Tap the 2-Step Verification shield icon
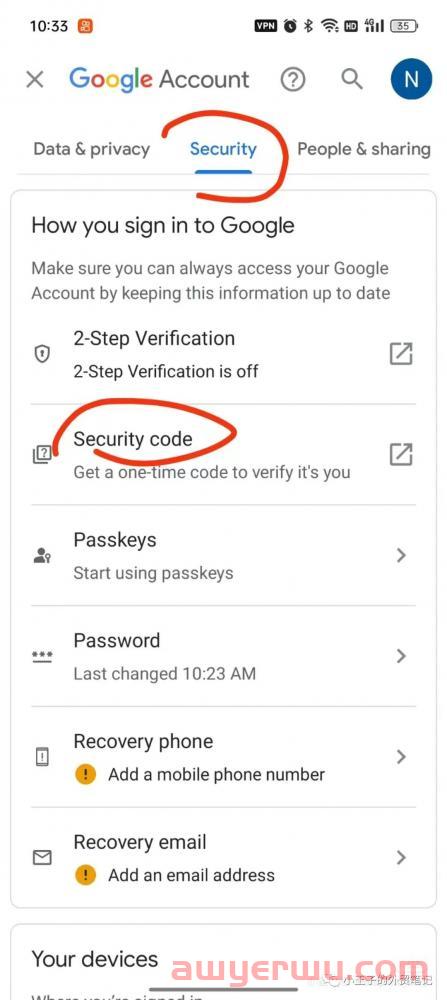This screenshot has width=447, height=1000. [42, 354]
